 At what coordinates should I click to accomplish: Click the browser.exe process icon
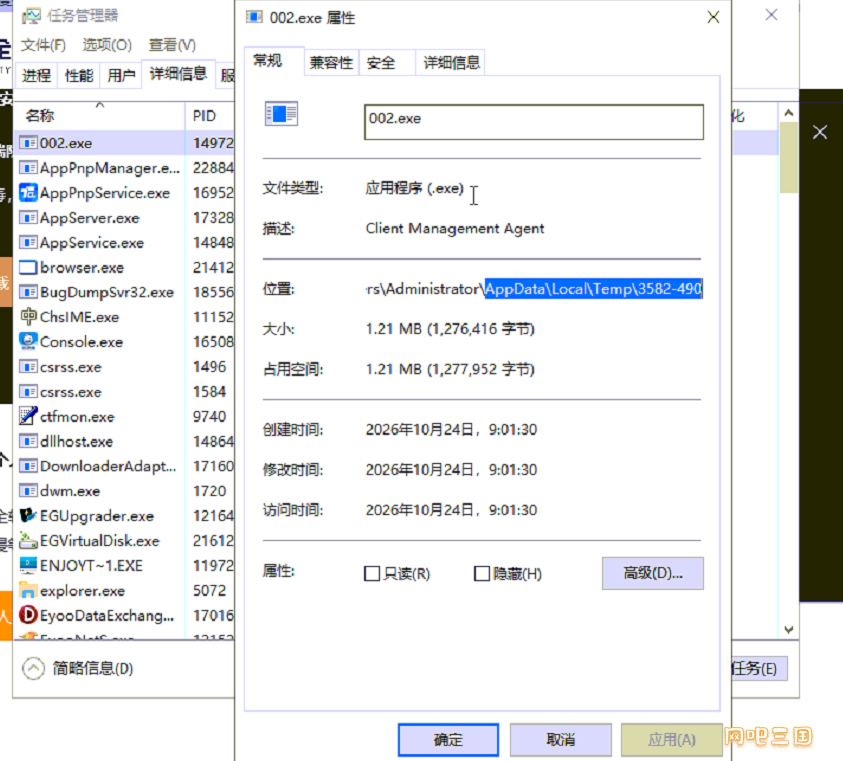pos(28,267)
